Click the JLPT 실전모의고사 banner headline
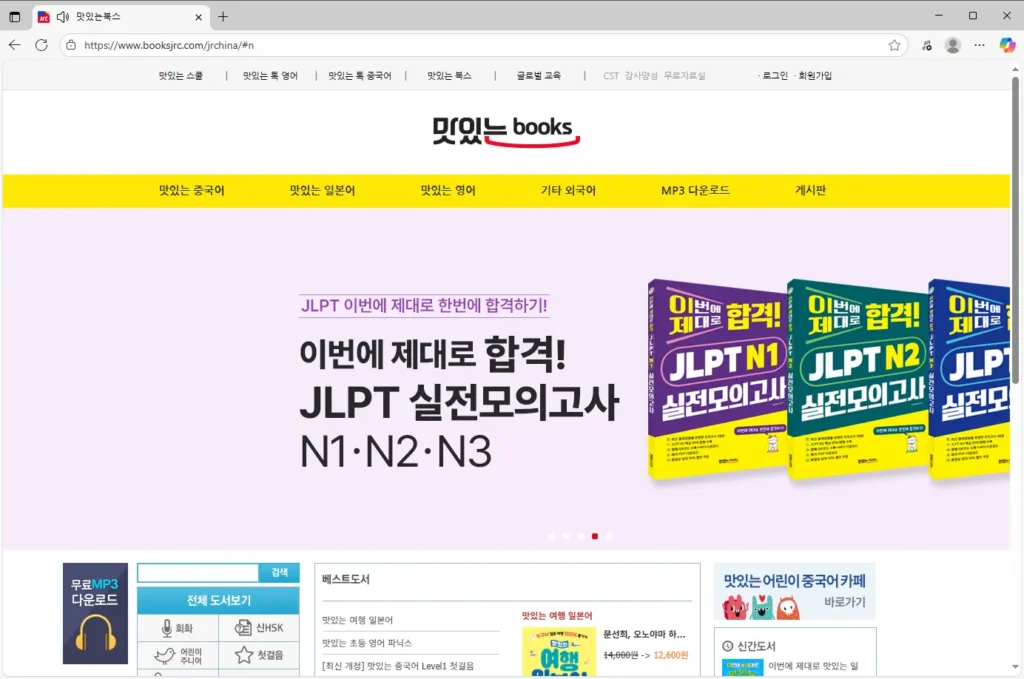 coord(459,402)
